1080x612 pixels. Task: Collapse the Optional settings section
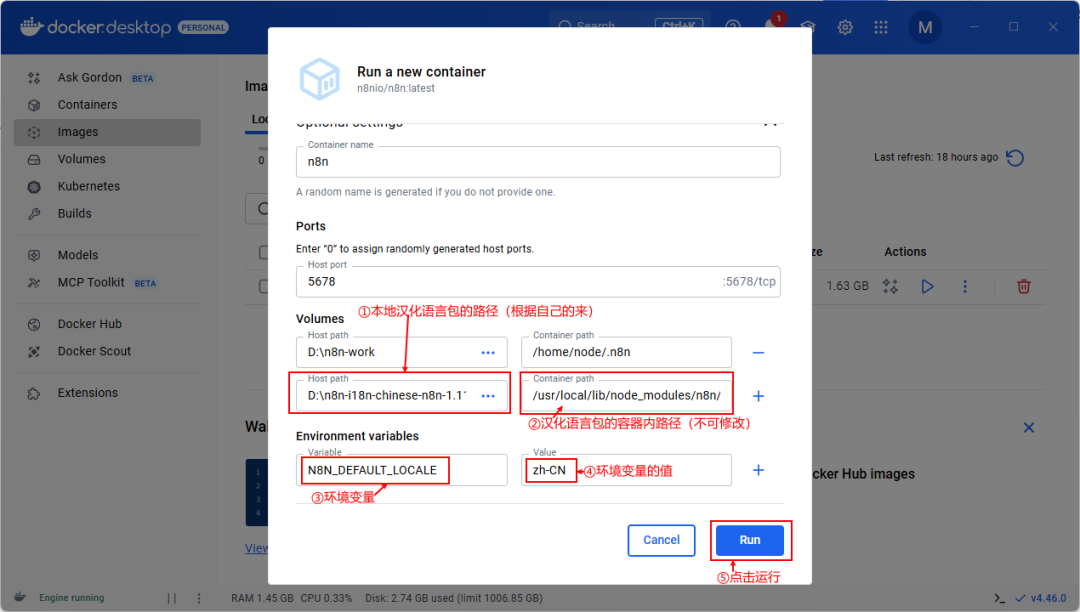[x=771, y=123]
